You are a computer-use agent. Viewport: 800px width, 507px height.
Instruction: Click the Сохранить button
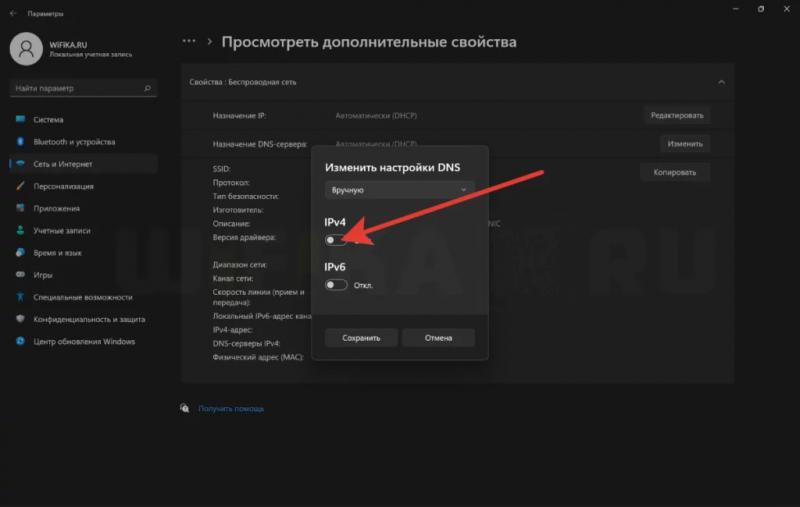[361, 338]
